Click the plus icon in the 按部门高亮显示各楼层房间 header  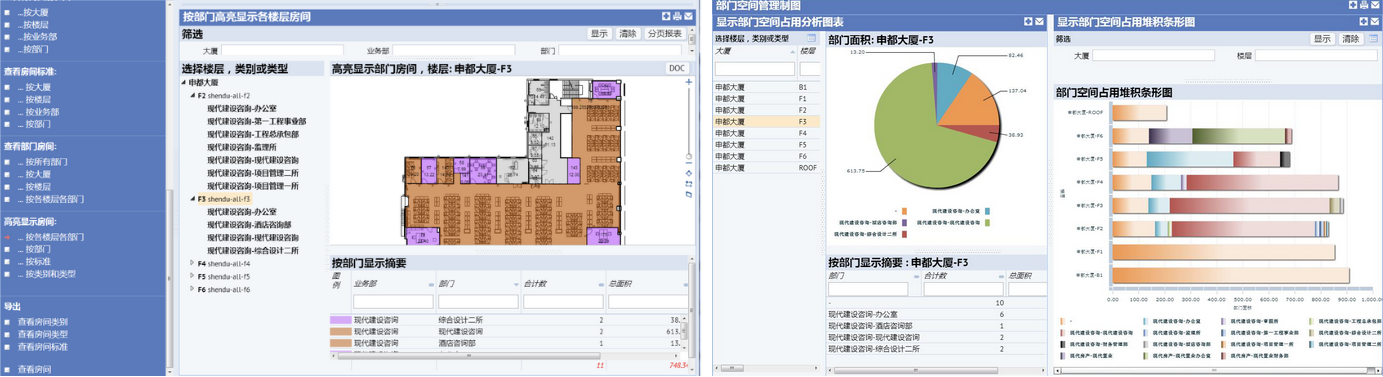[x=666, y=16]
